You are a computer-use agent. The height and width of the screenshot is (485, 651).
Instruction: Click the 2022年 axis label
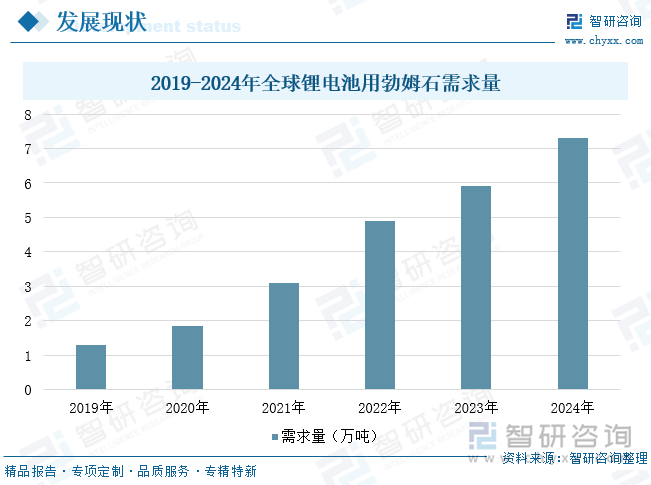pos(380,407)
